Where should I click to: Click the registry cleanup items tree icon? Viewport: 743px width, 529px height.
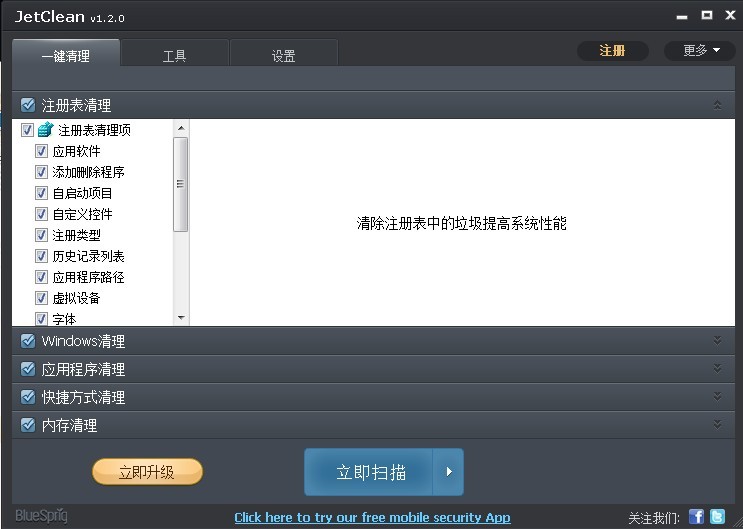click(x=45, y=130)
